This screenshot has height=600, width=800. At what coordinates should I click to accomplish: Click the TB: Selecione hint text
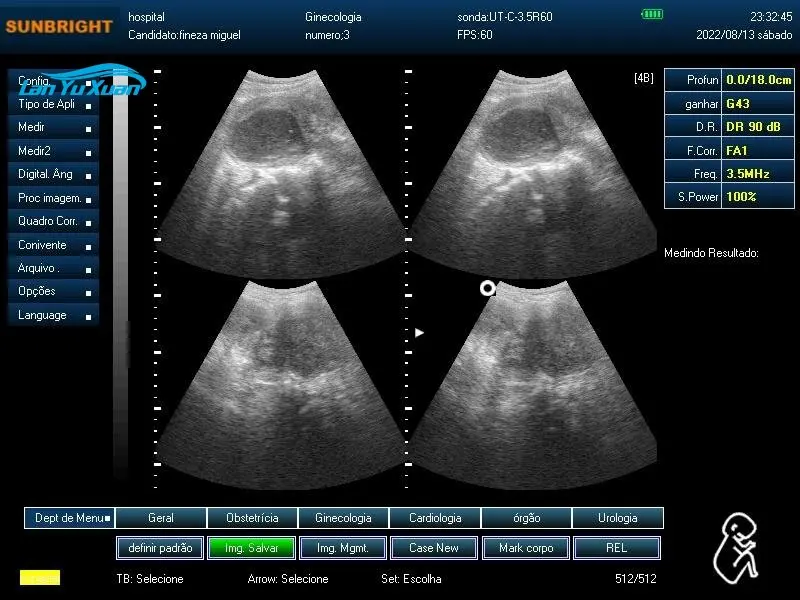(150, 579)
